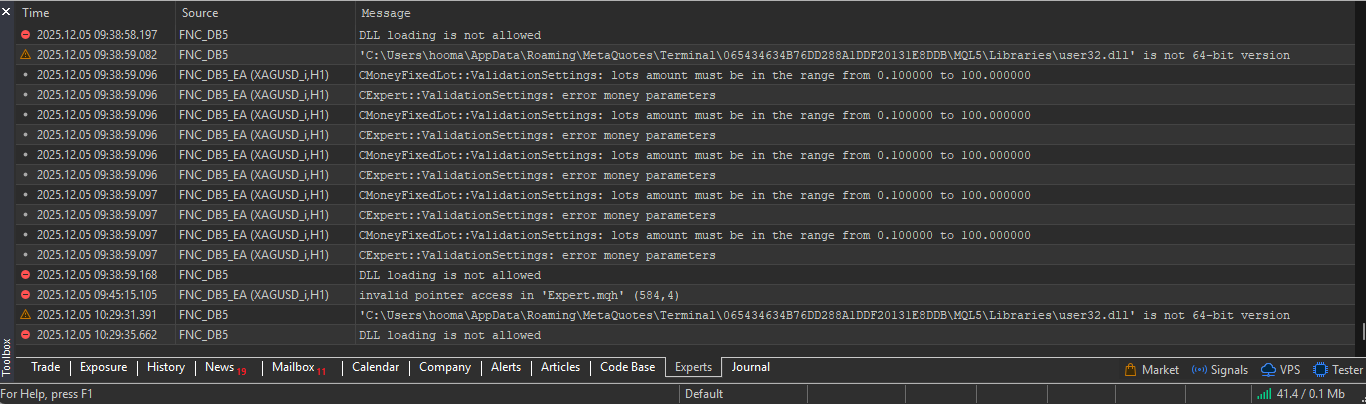Sort the log by the Time column header
Screen dimensions: 1366x404
(x=36, y=13)
